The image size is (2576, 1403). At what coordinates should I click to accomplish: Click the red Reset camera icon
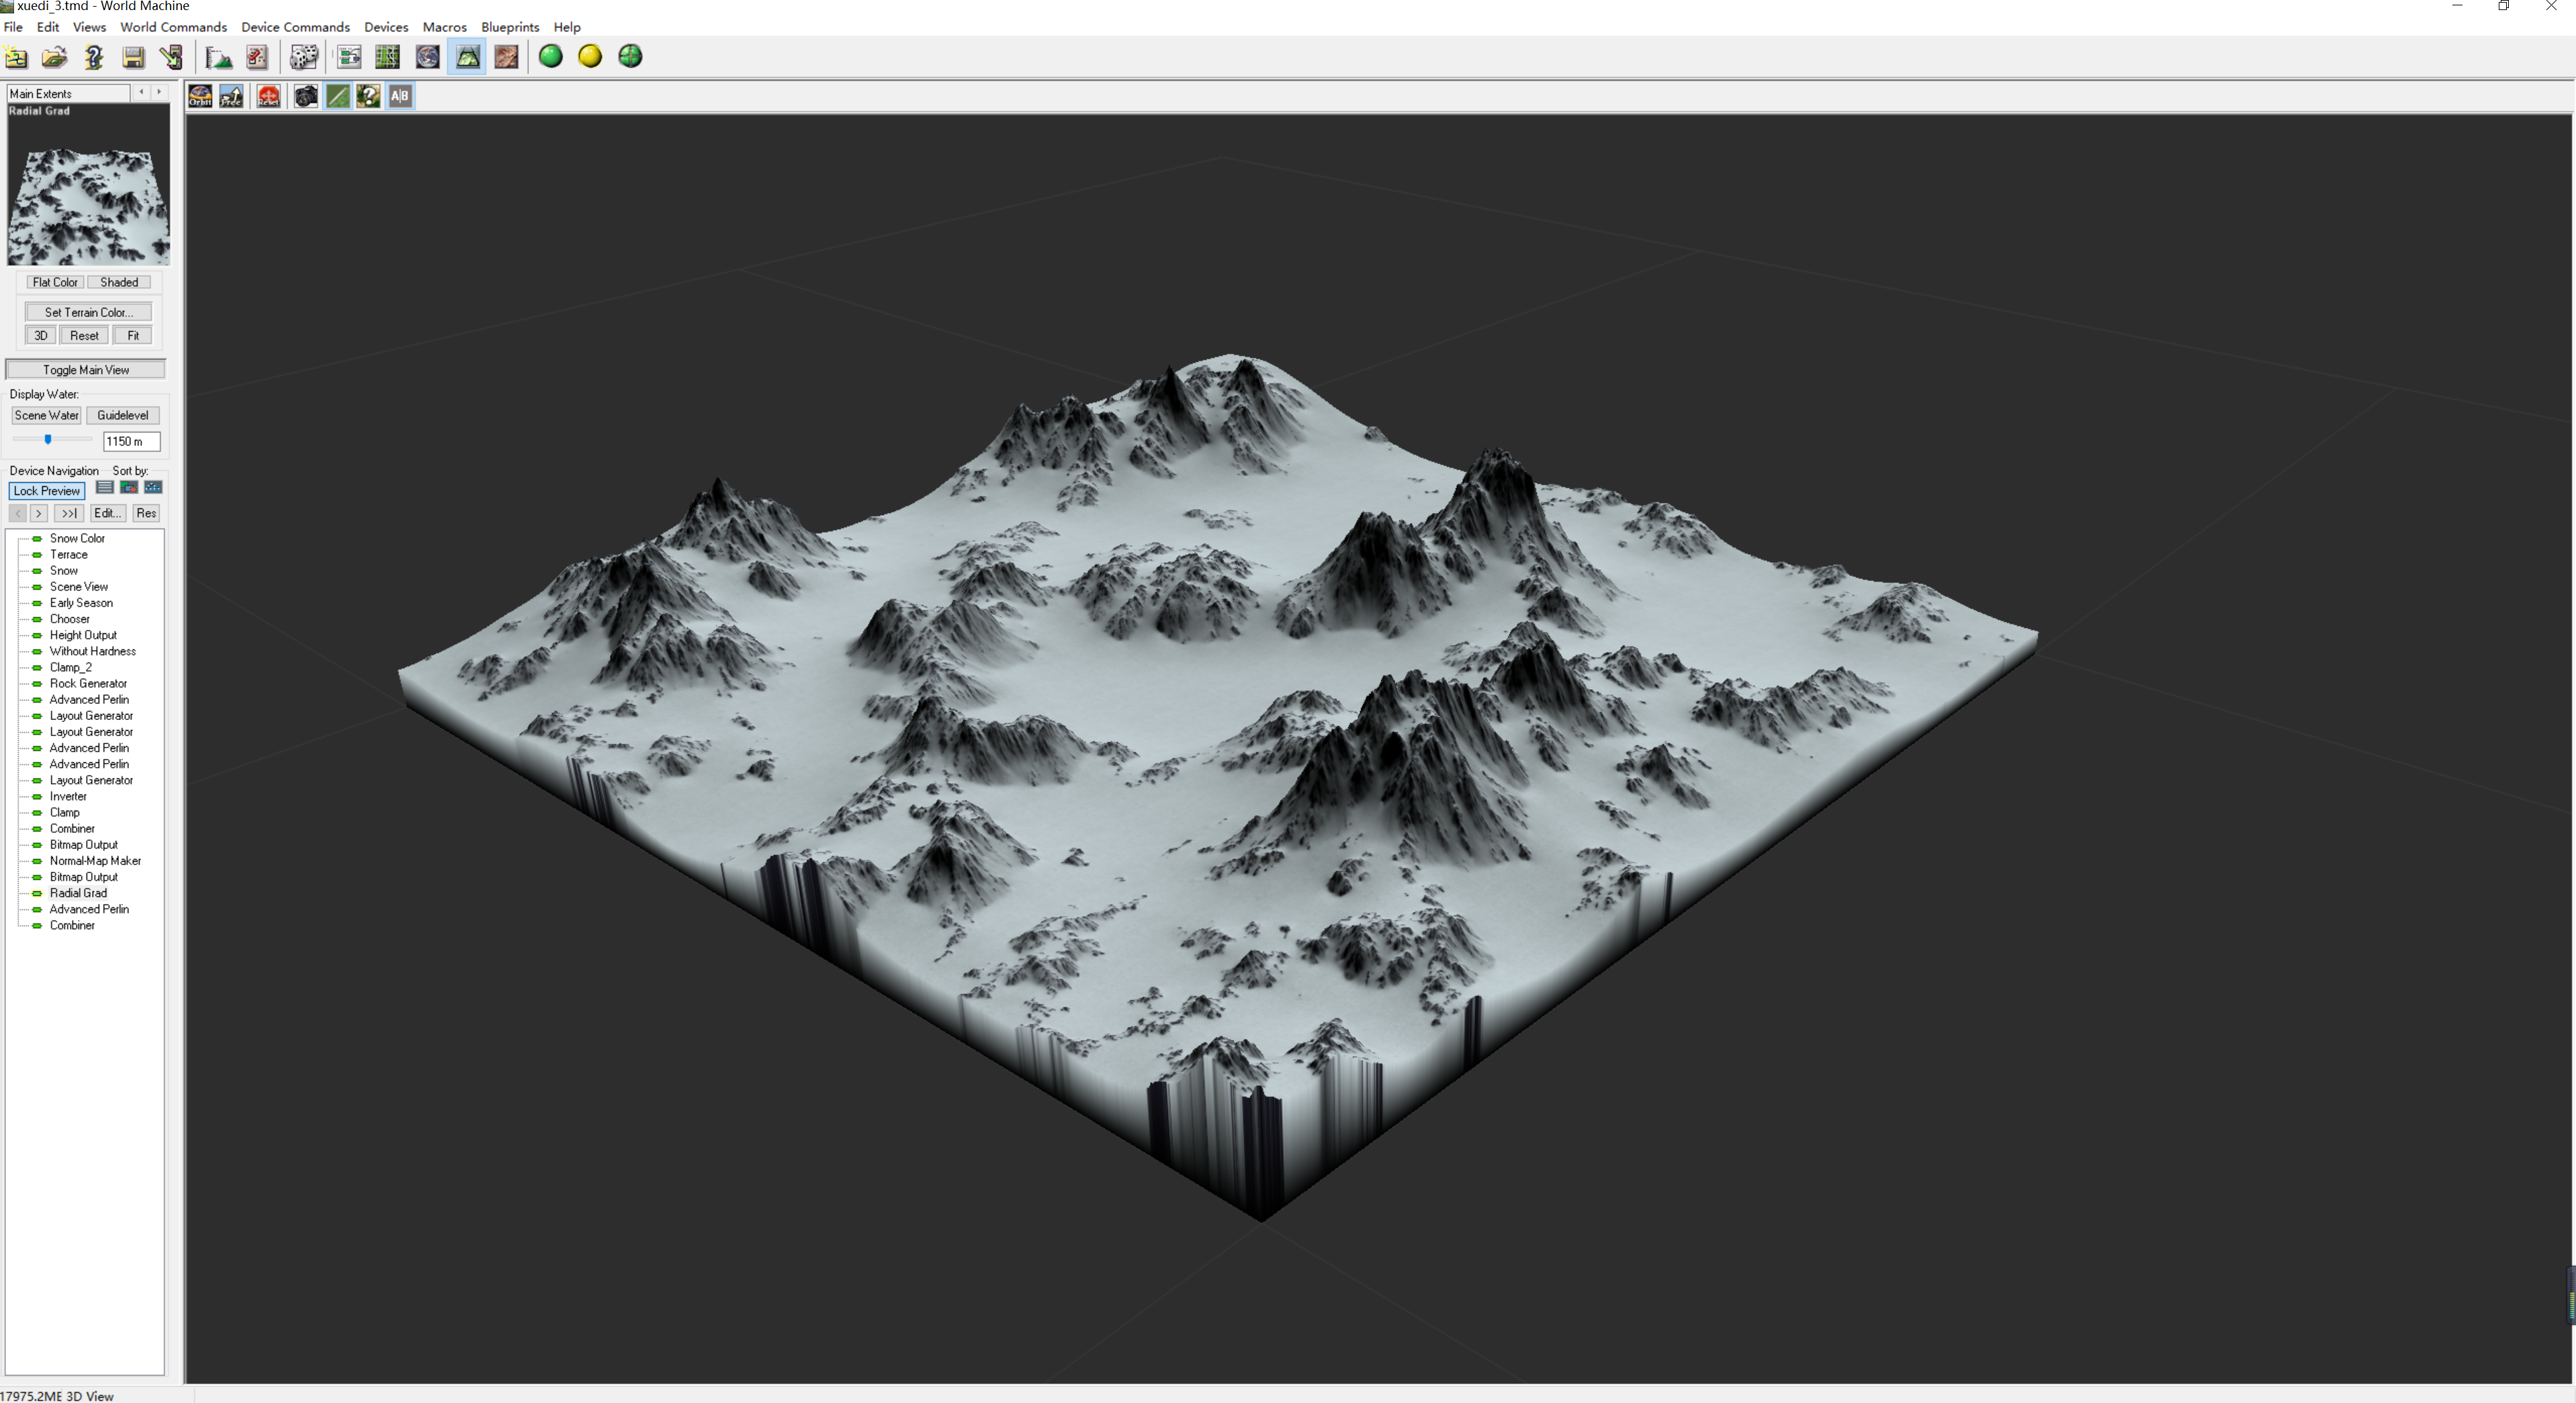tap(269, 96)
